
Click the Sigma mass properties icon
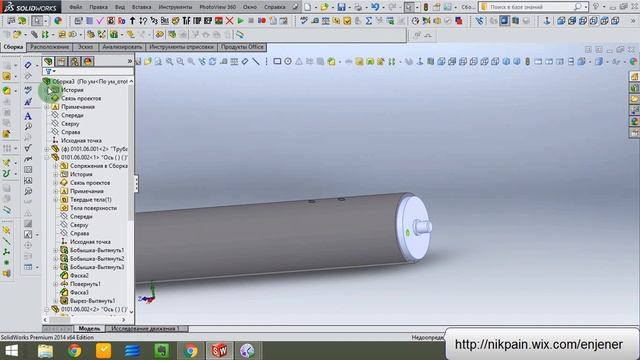click(369, 20)
